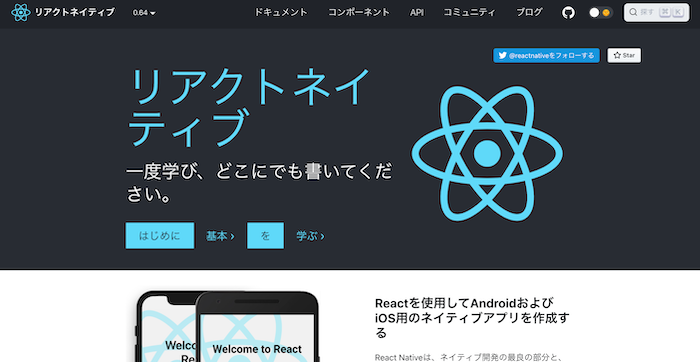Open the API menu item
700x362 pixels.
pos(417,12)
